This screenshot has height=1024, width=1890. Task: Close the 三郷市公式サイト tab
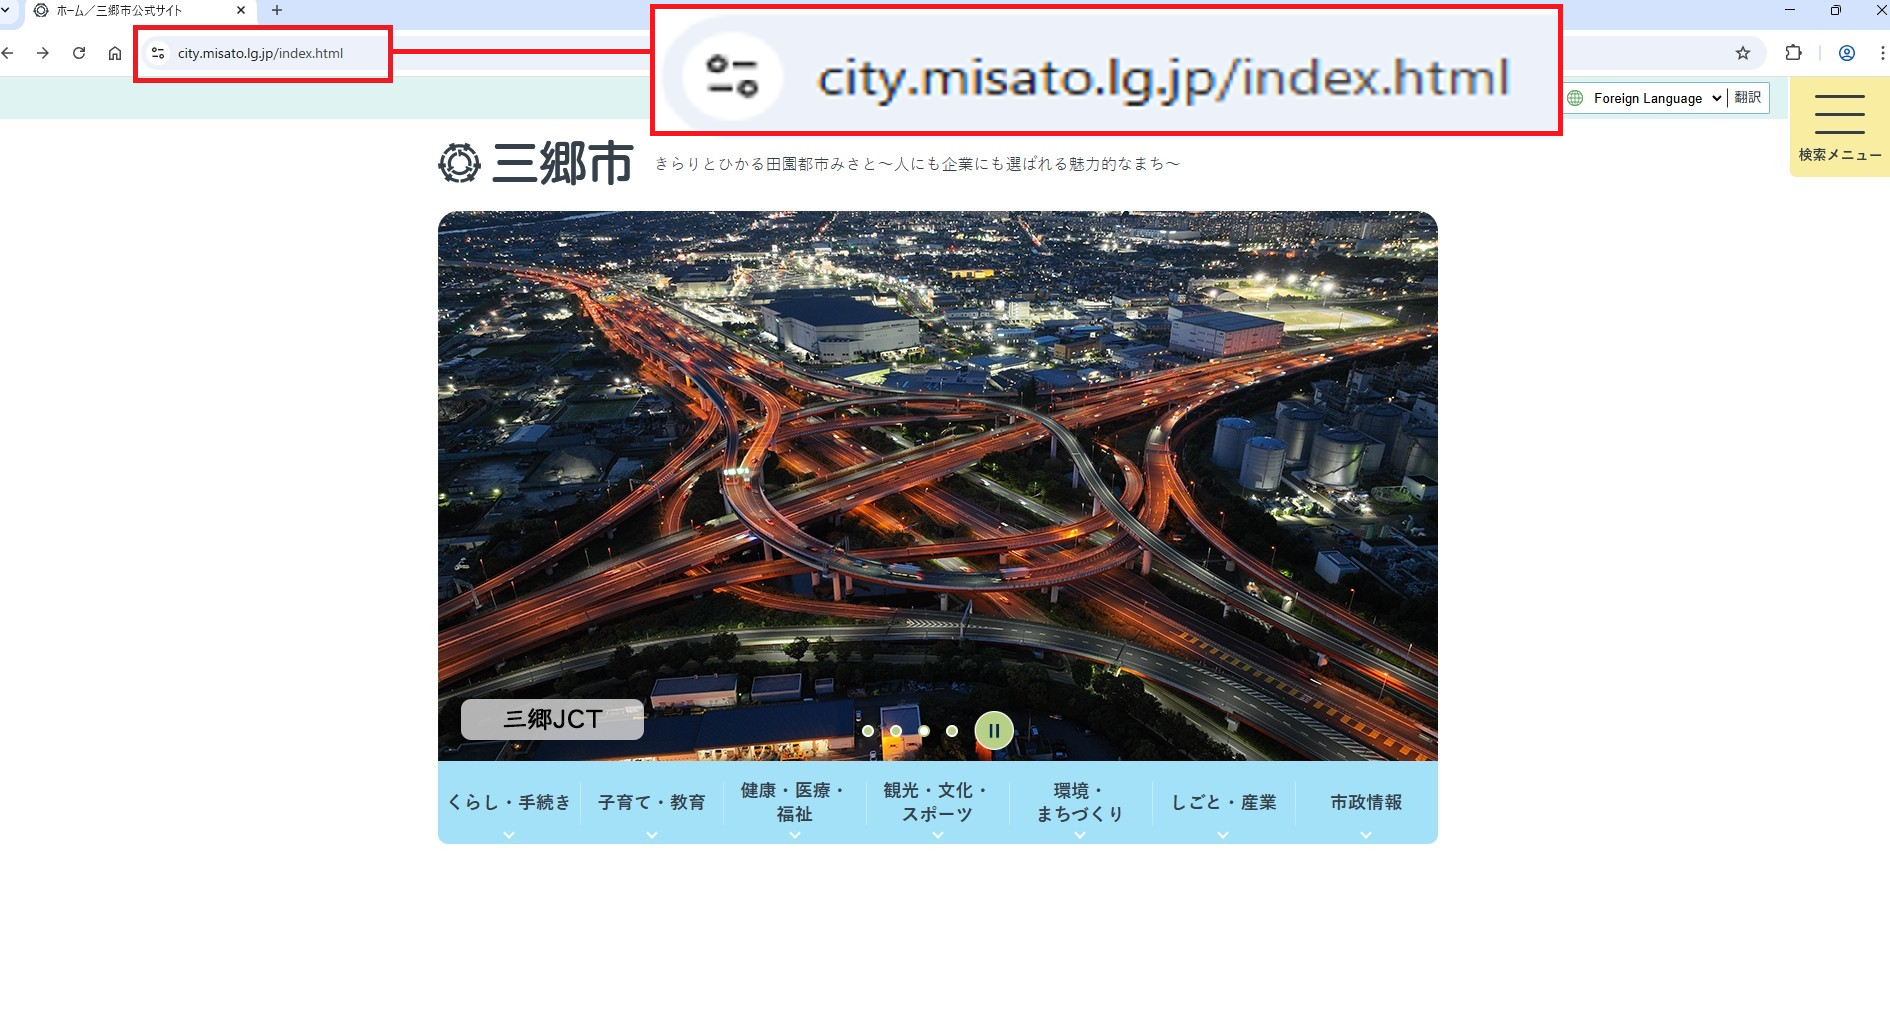click(241, 10)
